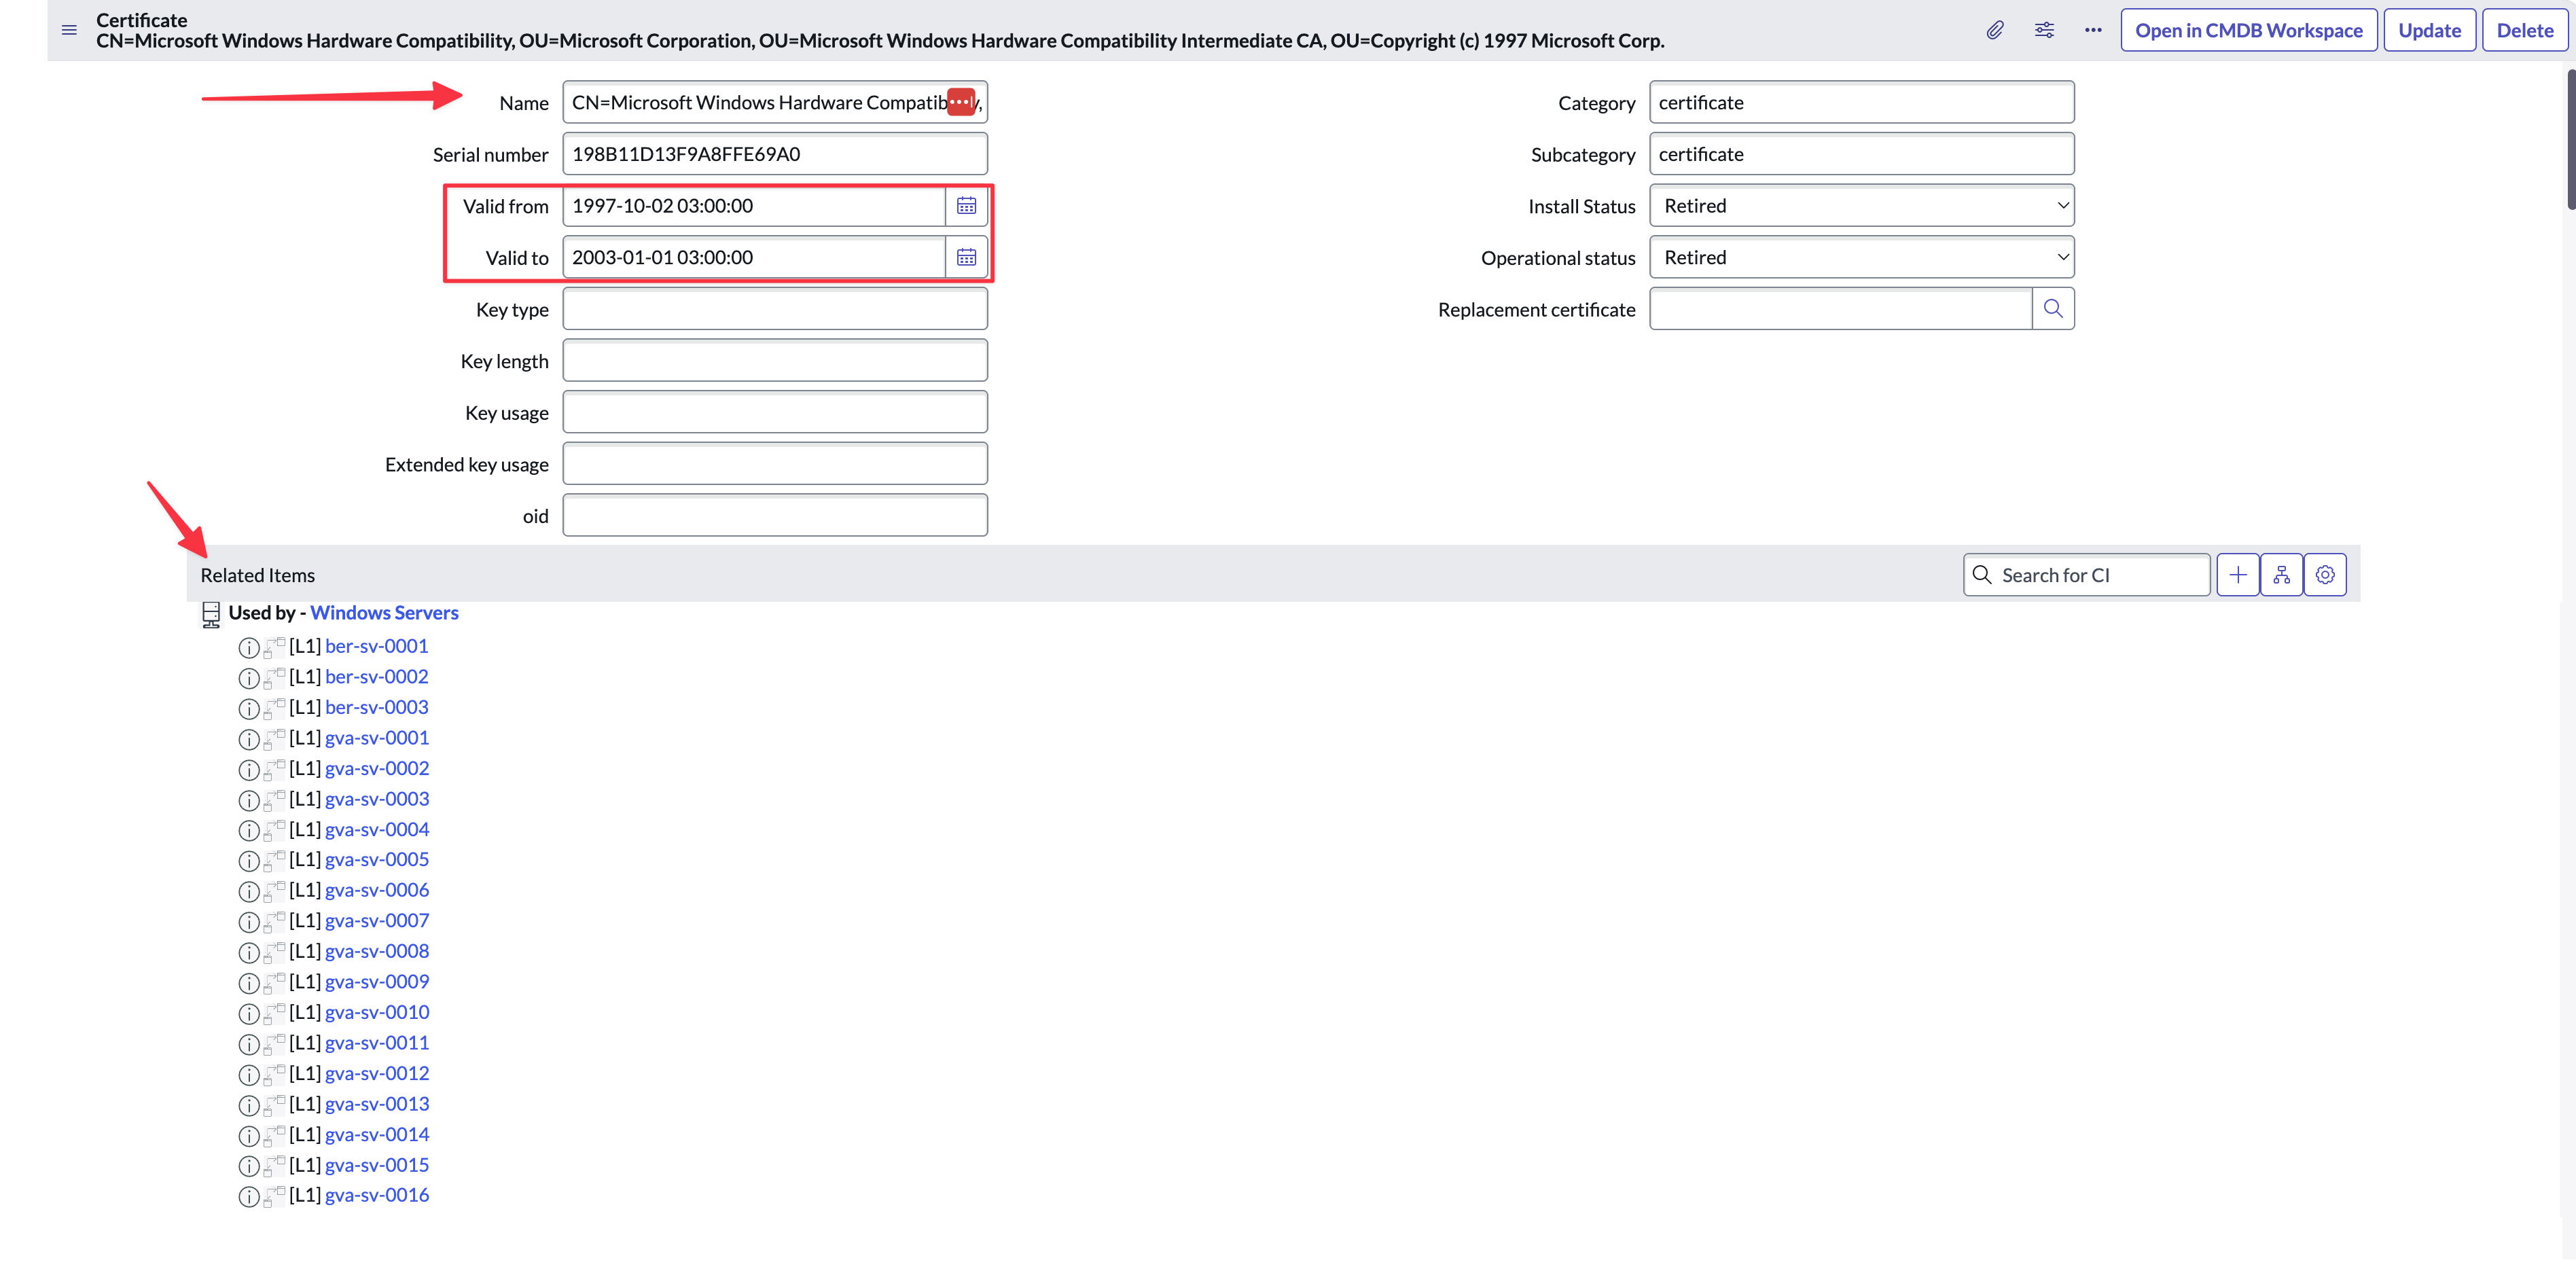Click info icon beside ber-sv-0003
Screen dimensions: 2576x1273
(x=249, y=708)
